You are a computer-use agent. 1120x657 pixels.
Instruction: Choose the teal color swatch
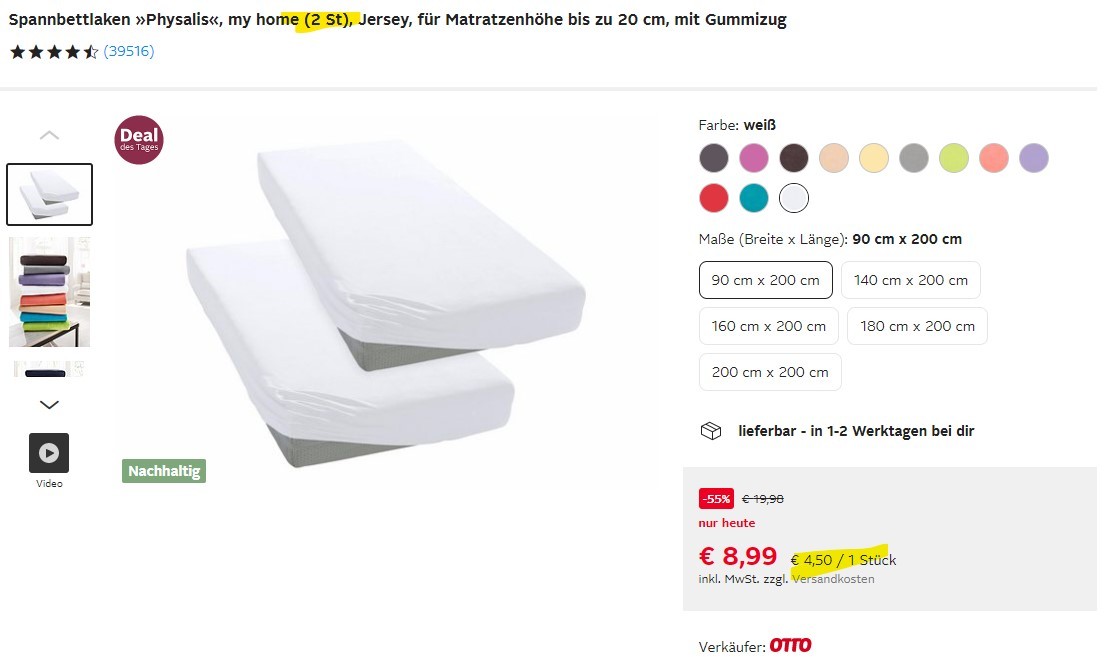click(754, 198)
